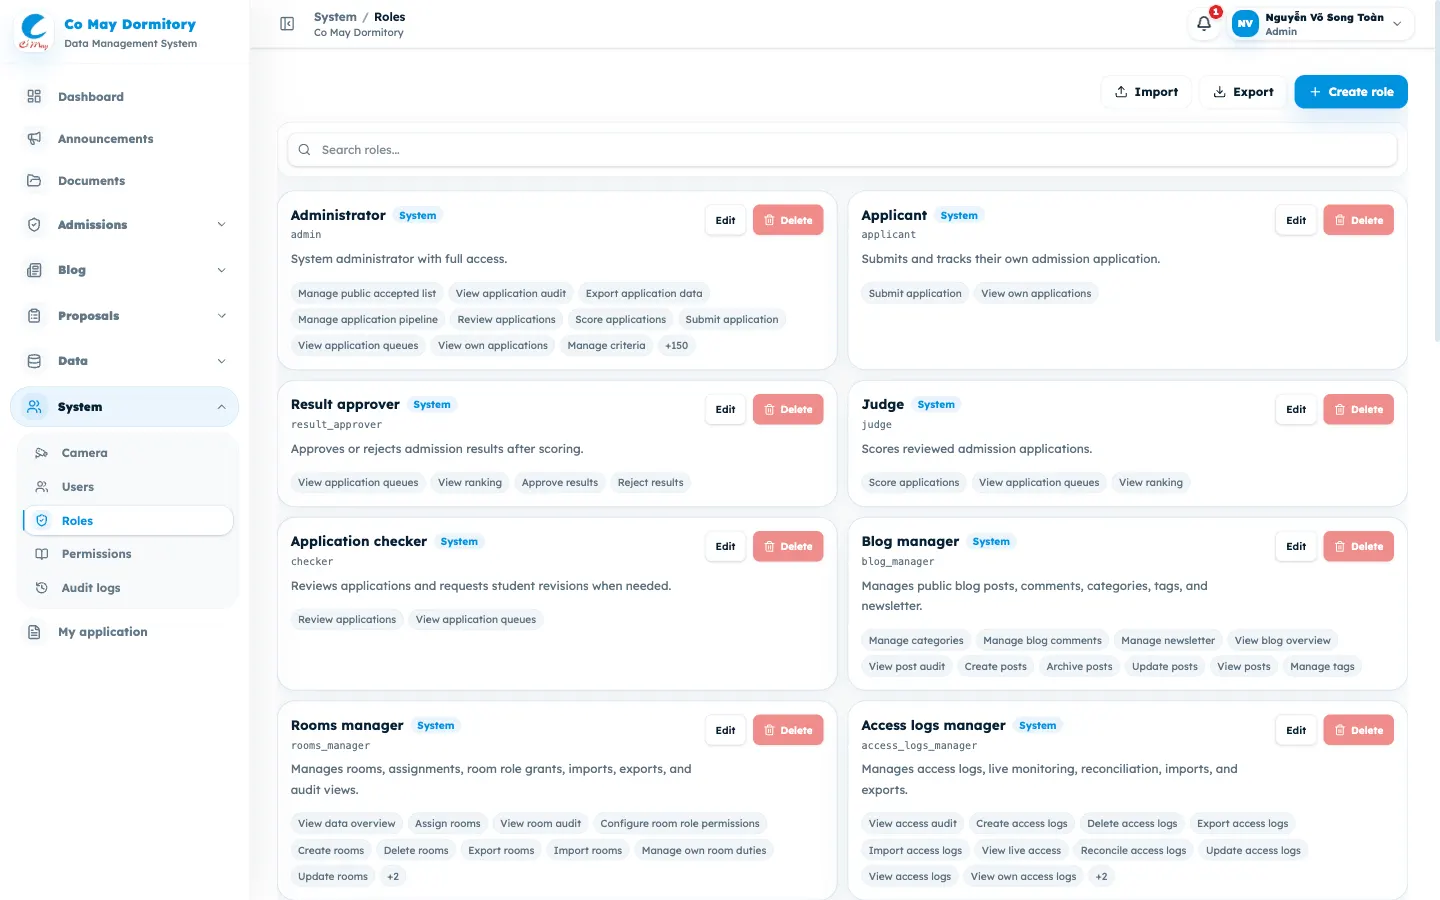Image resolution: width=1440 pixels, height=900 pixels.
Task: Expand the Admissions menu
Action: [125, 225]
